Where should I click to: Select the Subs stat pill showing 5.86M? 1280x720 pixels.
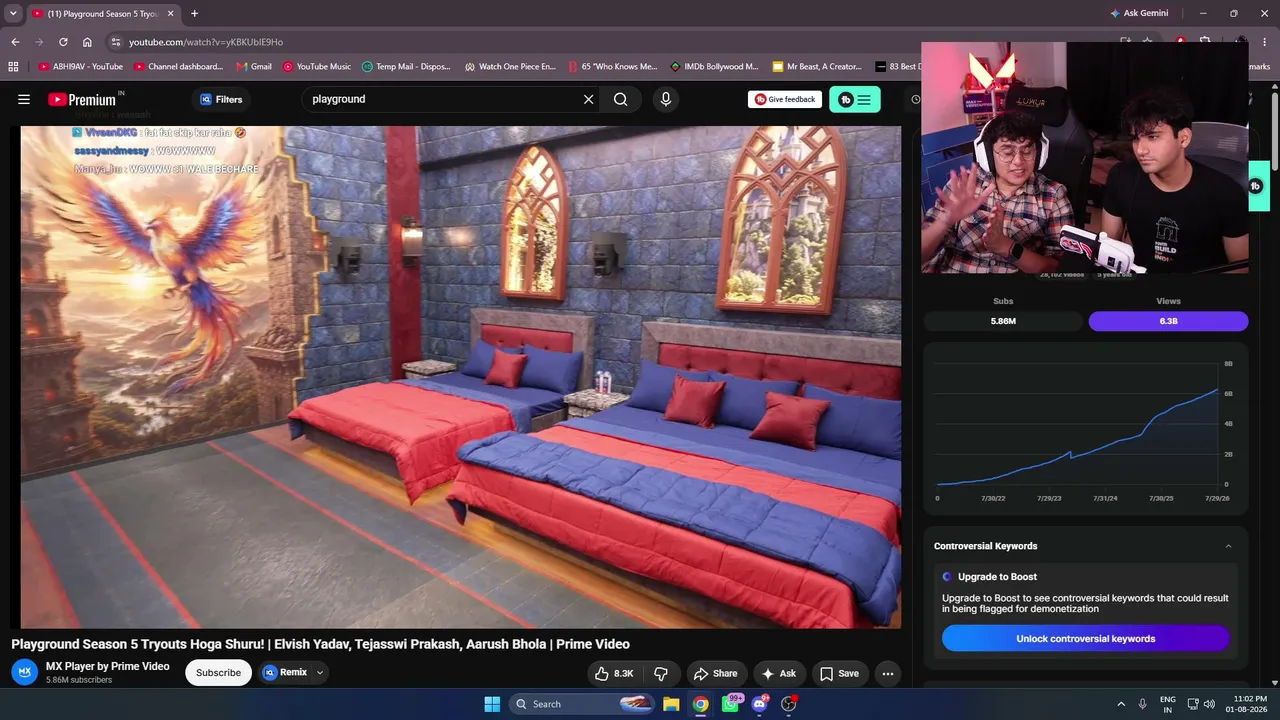1003,321
